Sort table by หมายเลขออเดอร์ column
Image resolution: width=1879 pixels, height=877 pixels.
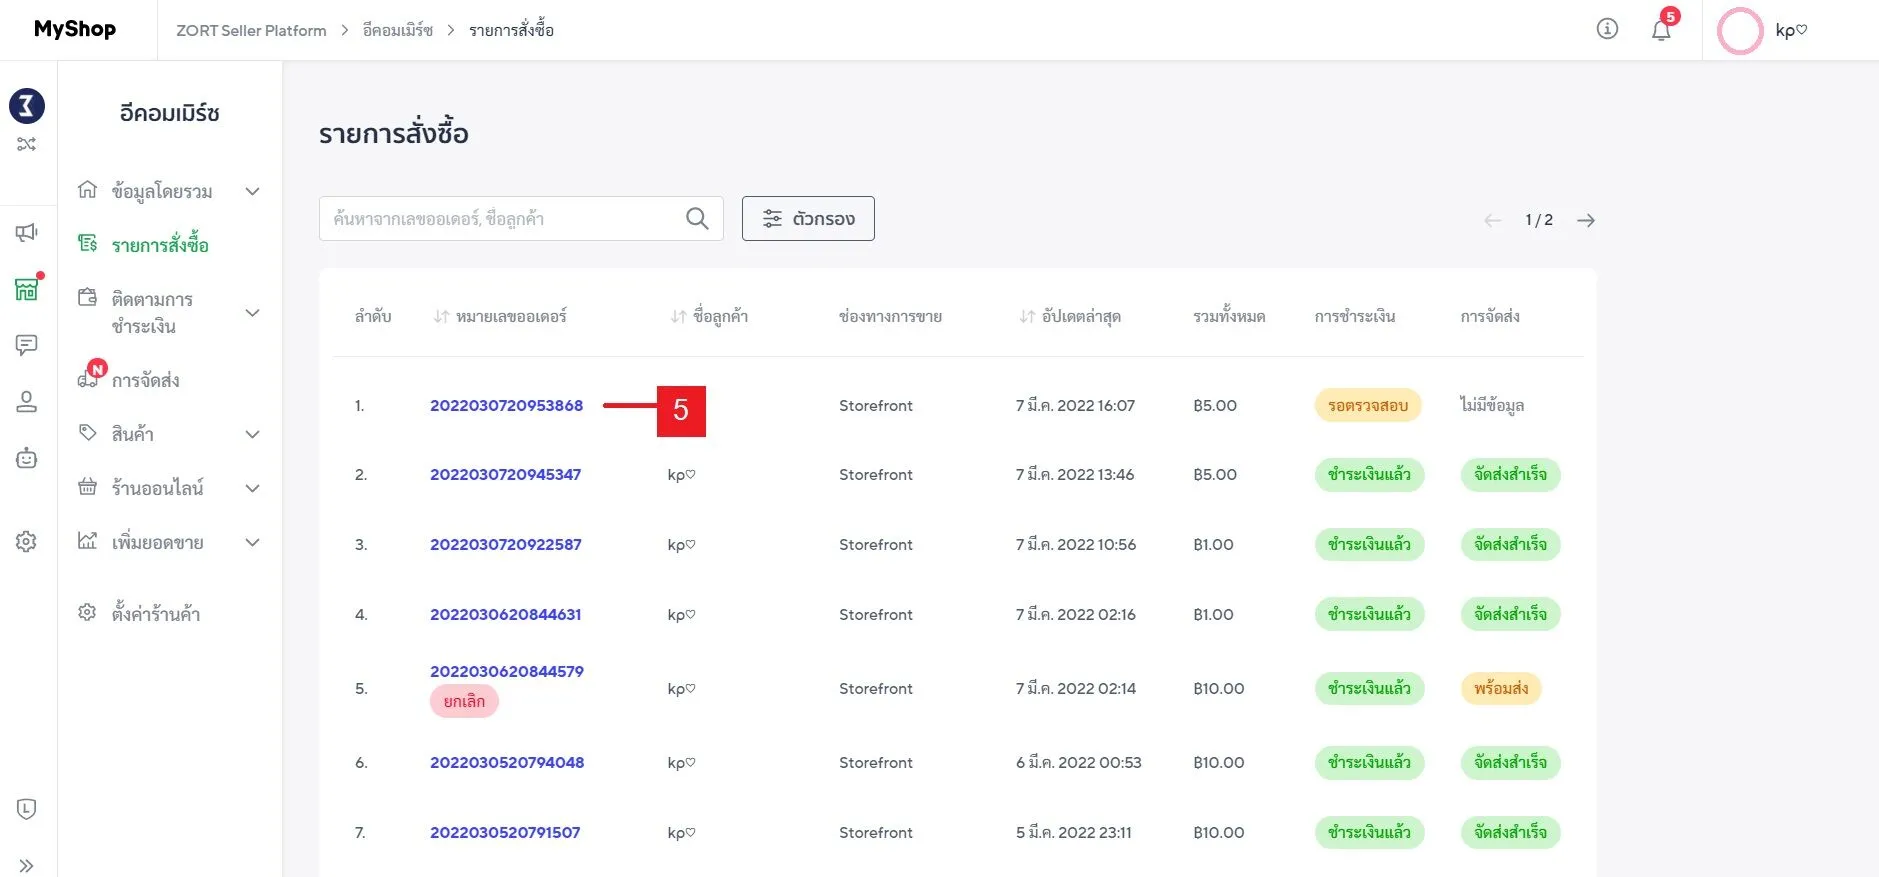pos(500,317)
